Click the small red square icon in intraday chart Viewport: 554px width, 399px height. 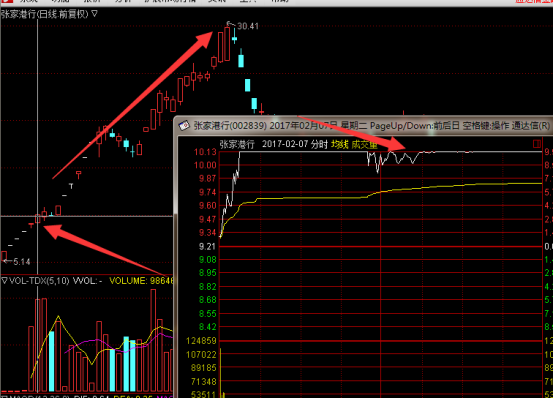(537, 143)
